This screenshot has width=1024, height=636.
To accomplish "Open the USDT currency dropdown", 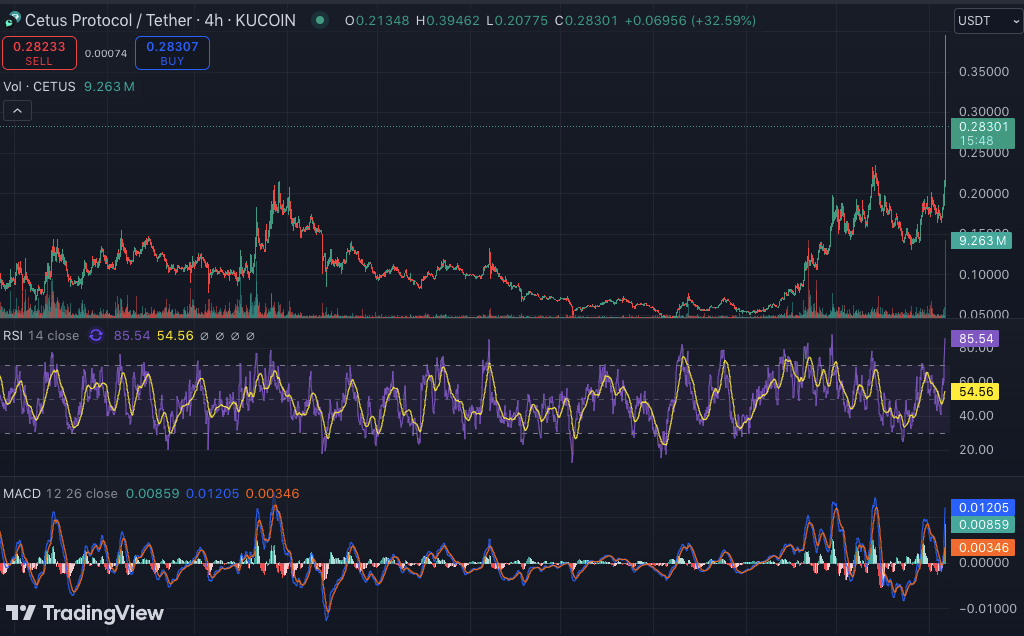I will point(988,21).
